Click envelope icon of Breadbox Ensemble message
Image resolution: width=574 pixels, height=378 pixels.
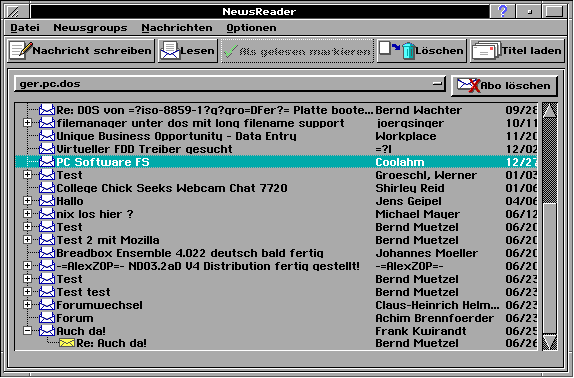pyautogui.click(x=47, y=253)
